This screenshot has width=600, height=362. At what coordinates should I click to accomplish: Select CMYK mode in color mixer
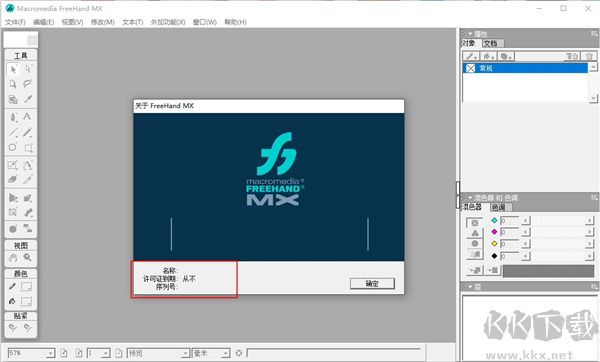tap(475, 223)
